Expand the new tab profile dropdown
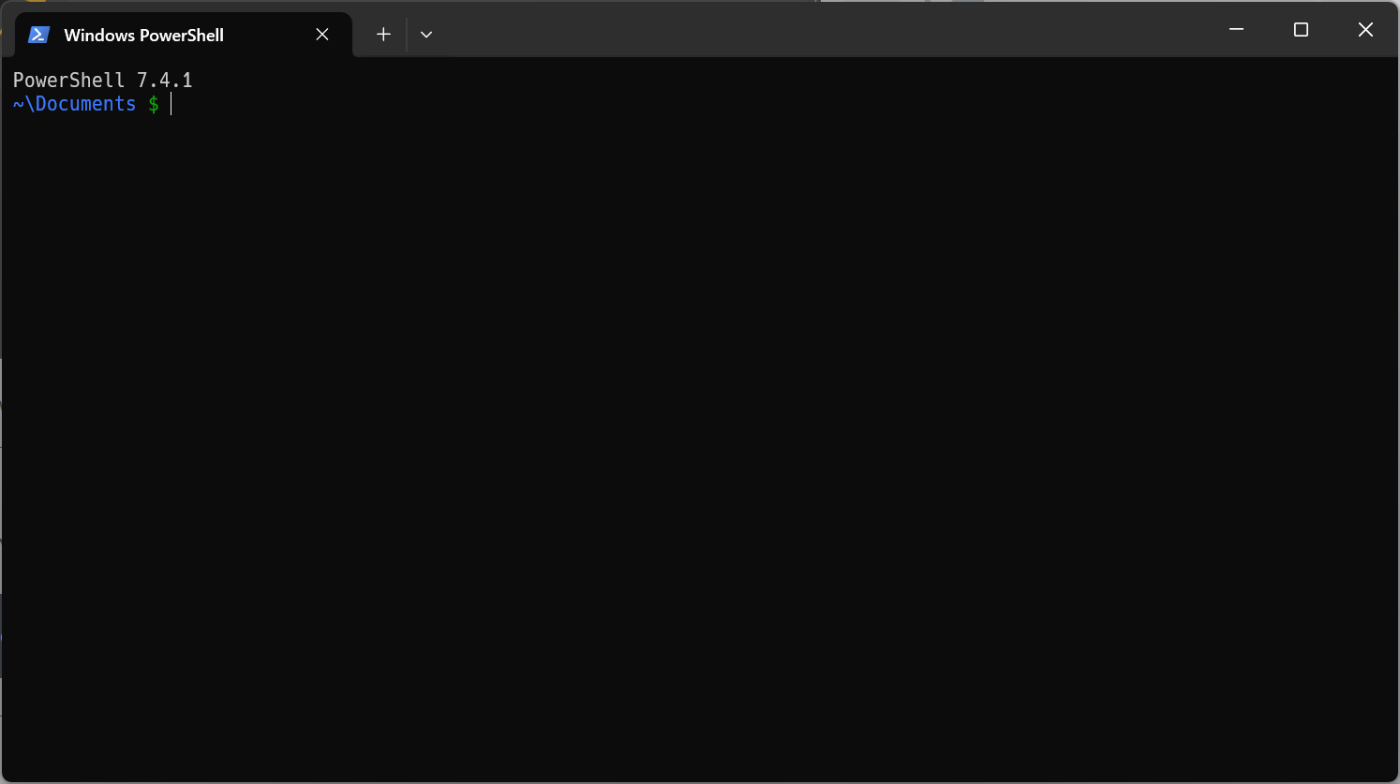The height and width of the screenshot is (784, 1400). tap(426, 34)
